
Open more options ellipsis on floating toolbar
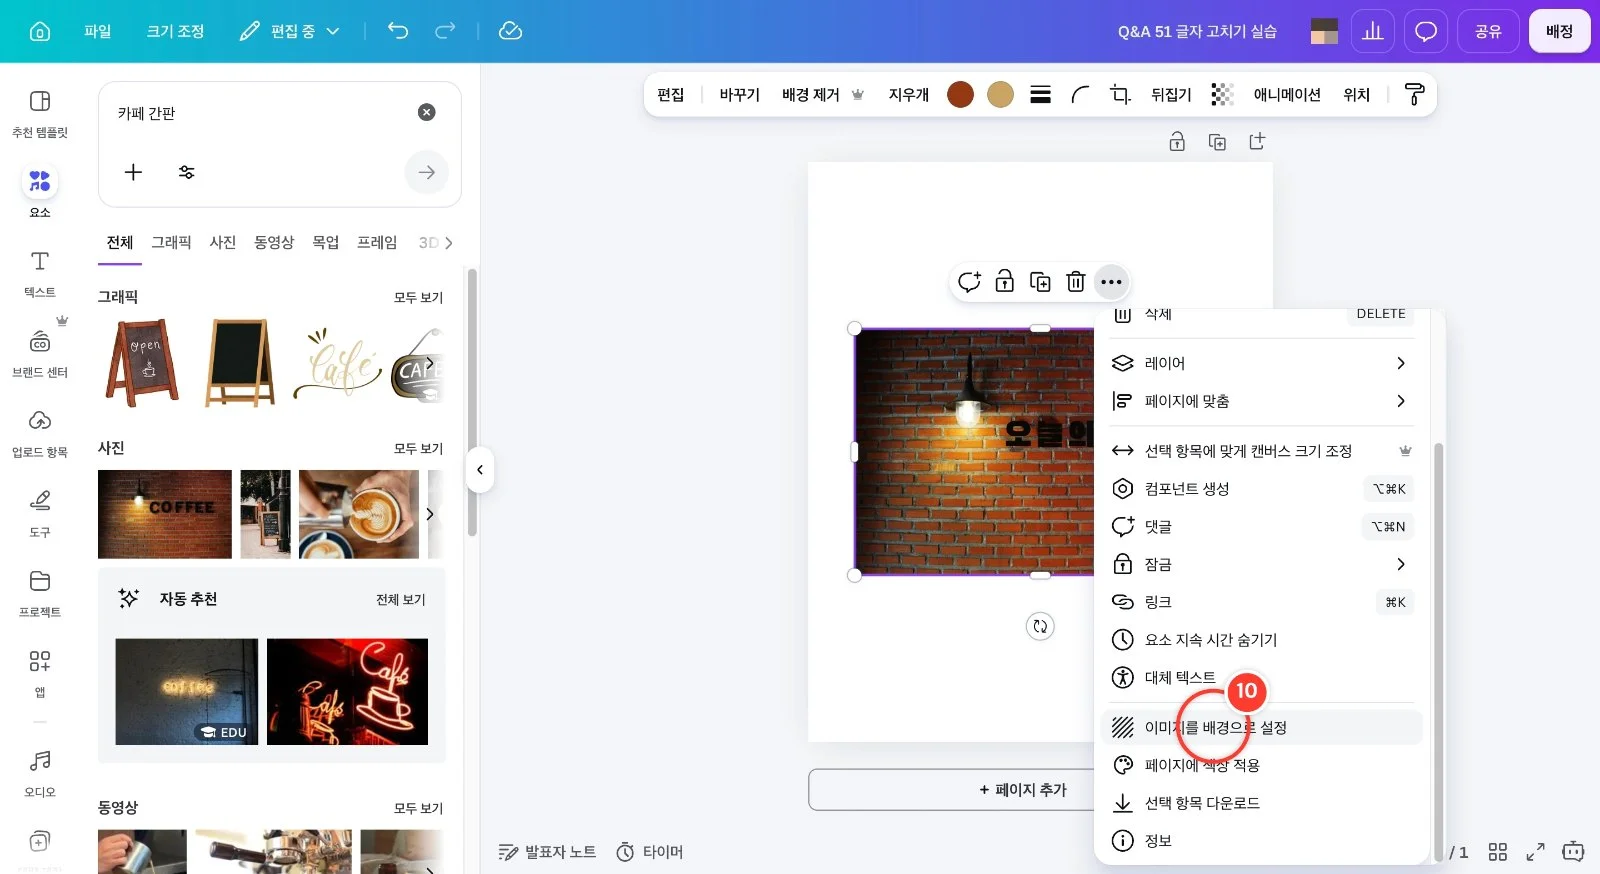point(1111,282)
